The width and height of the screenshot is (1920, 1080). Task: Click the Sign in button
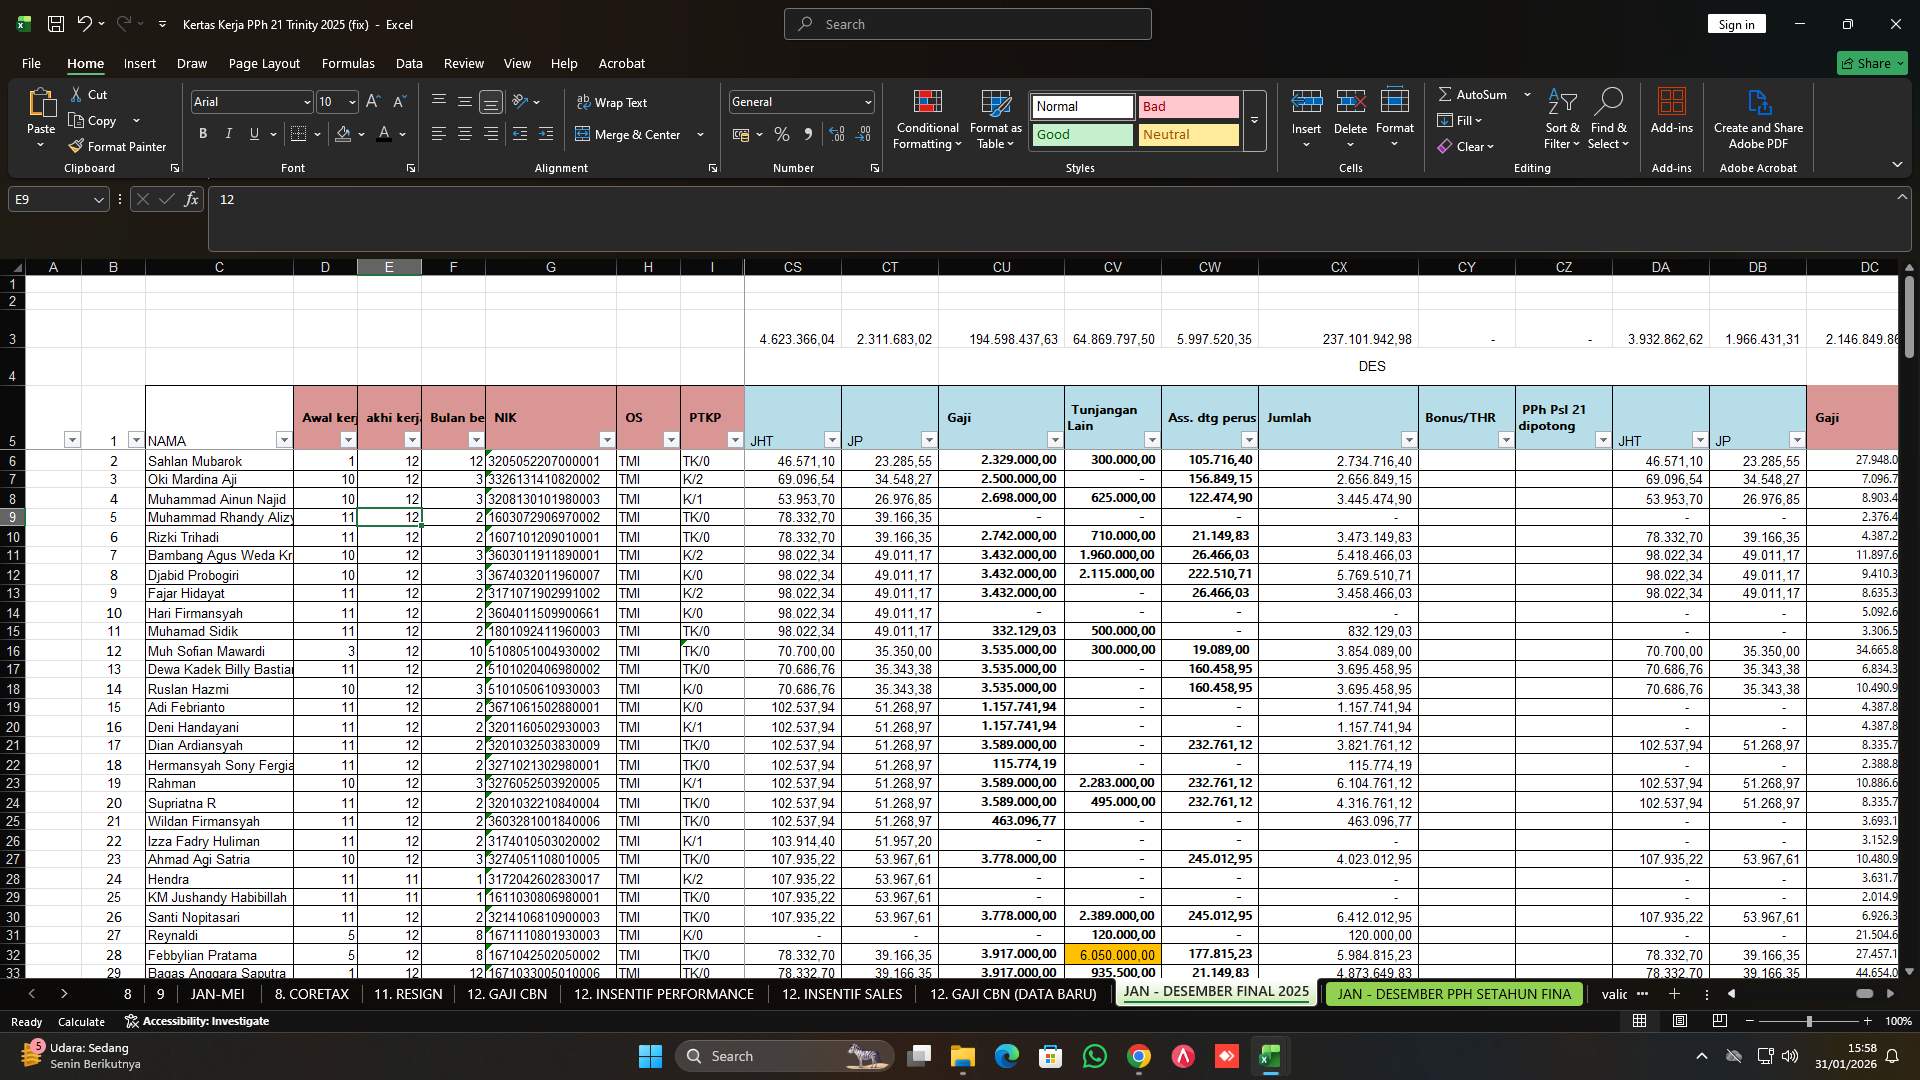(x=1736, y=23)
